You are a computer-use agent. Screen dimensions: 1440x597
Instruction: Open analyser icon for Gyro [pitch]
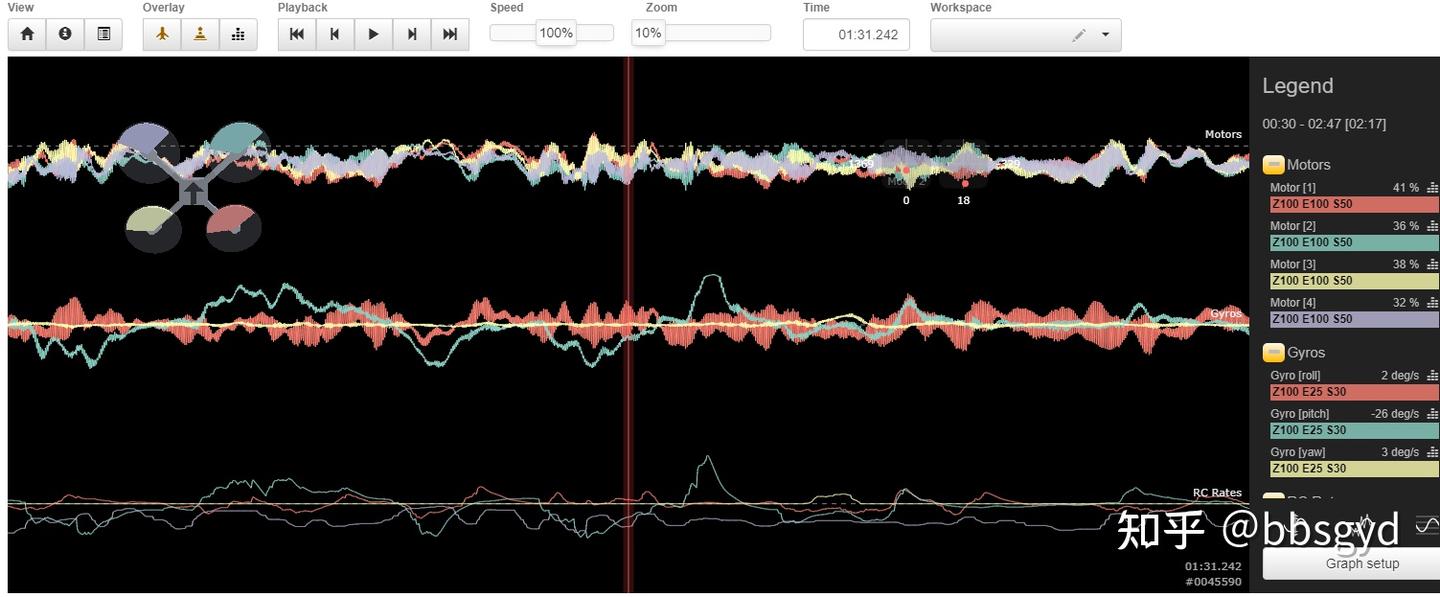tap(1432, 414)
